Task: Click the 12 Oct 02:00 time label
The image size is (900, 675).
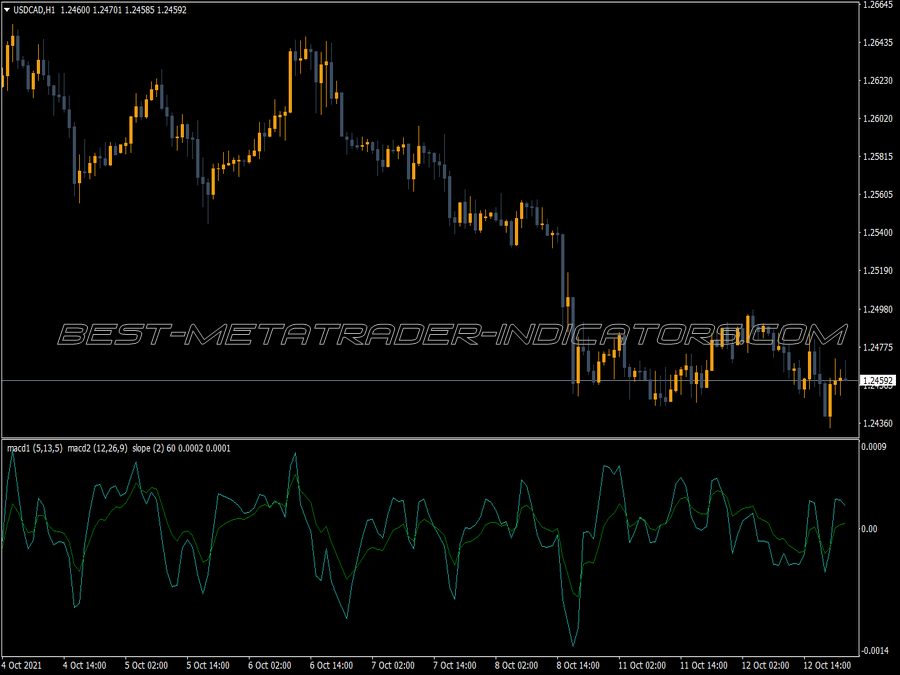Action: point(765,665)
